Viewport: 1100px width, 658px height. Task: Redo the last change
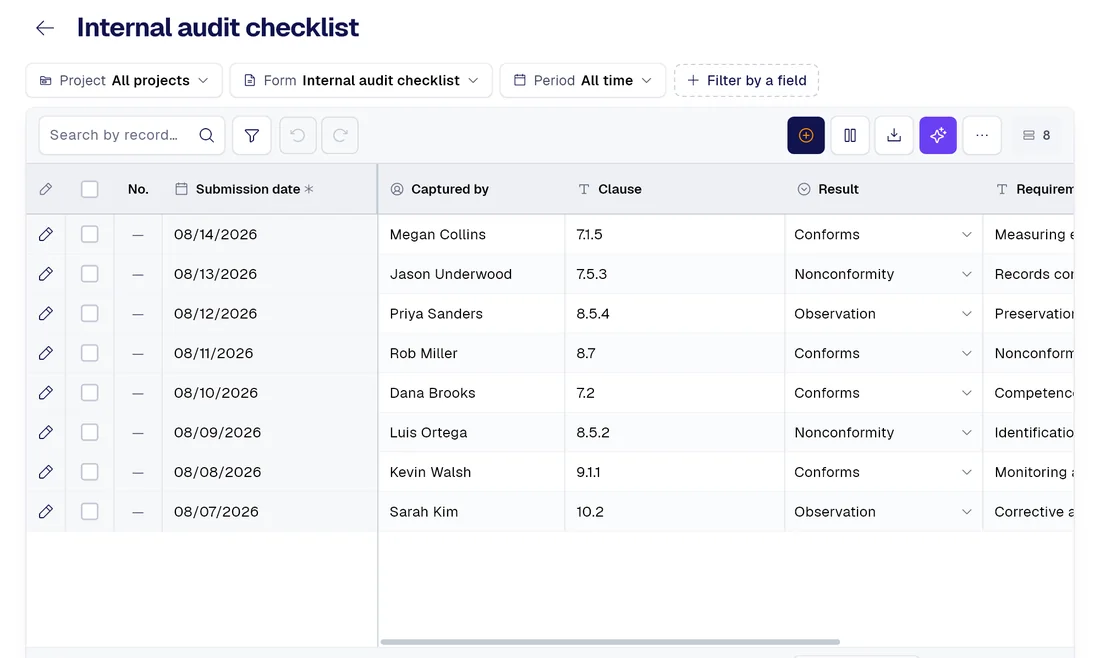(x=340, y=135)
